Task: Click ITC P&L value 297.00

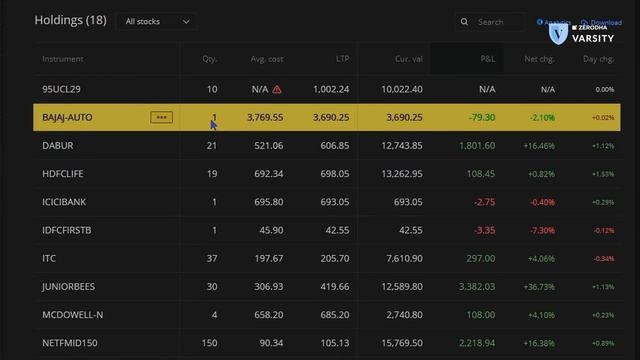Action: 481,258
